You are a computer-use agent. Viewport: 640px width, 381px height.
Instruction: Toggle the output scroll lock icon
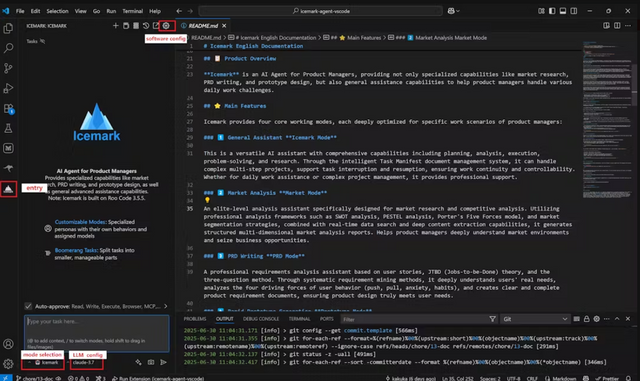[x=587, y=319]
